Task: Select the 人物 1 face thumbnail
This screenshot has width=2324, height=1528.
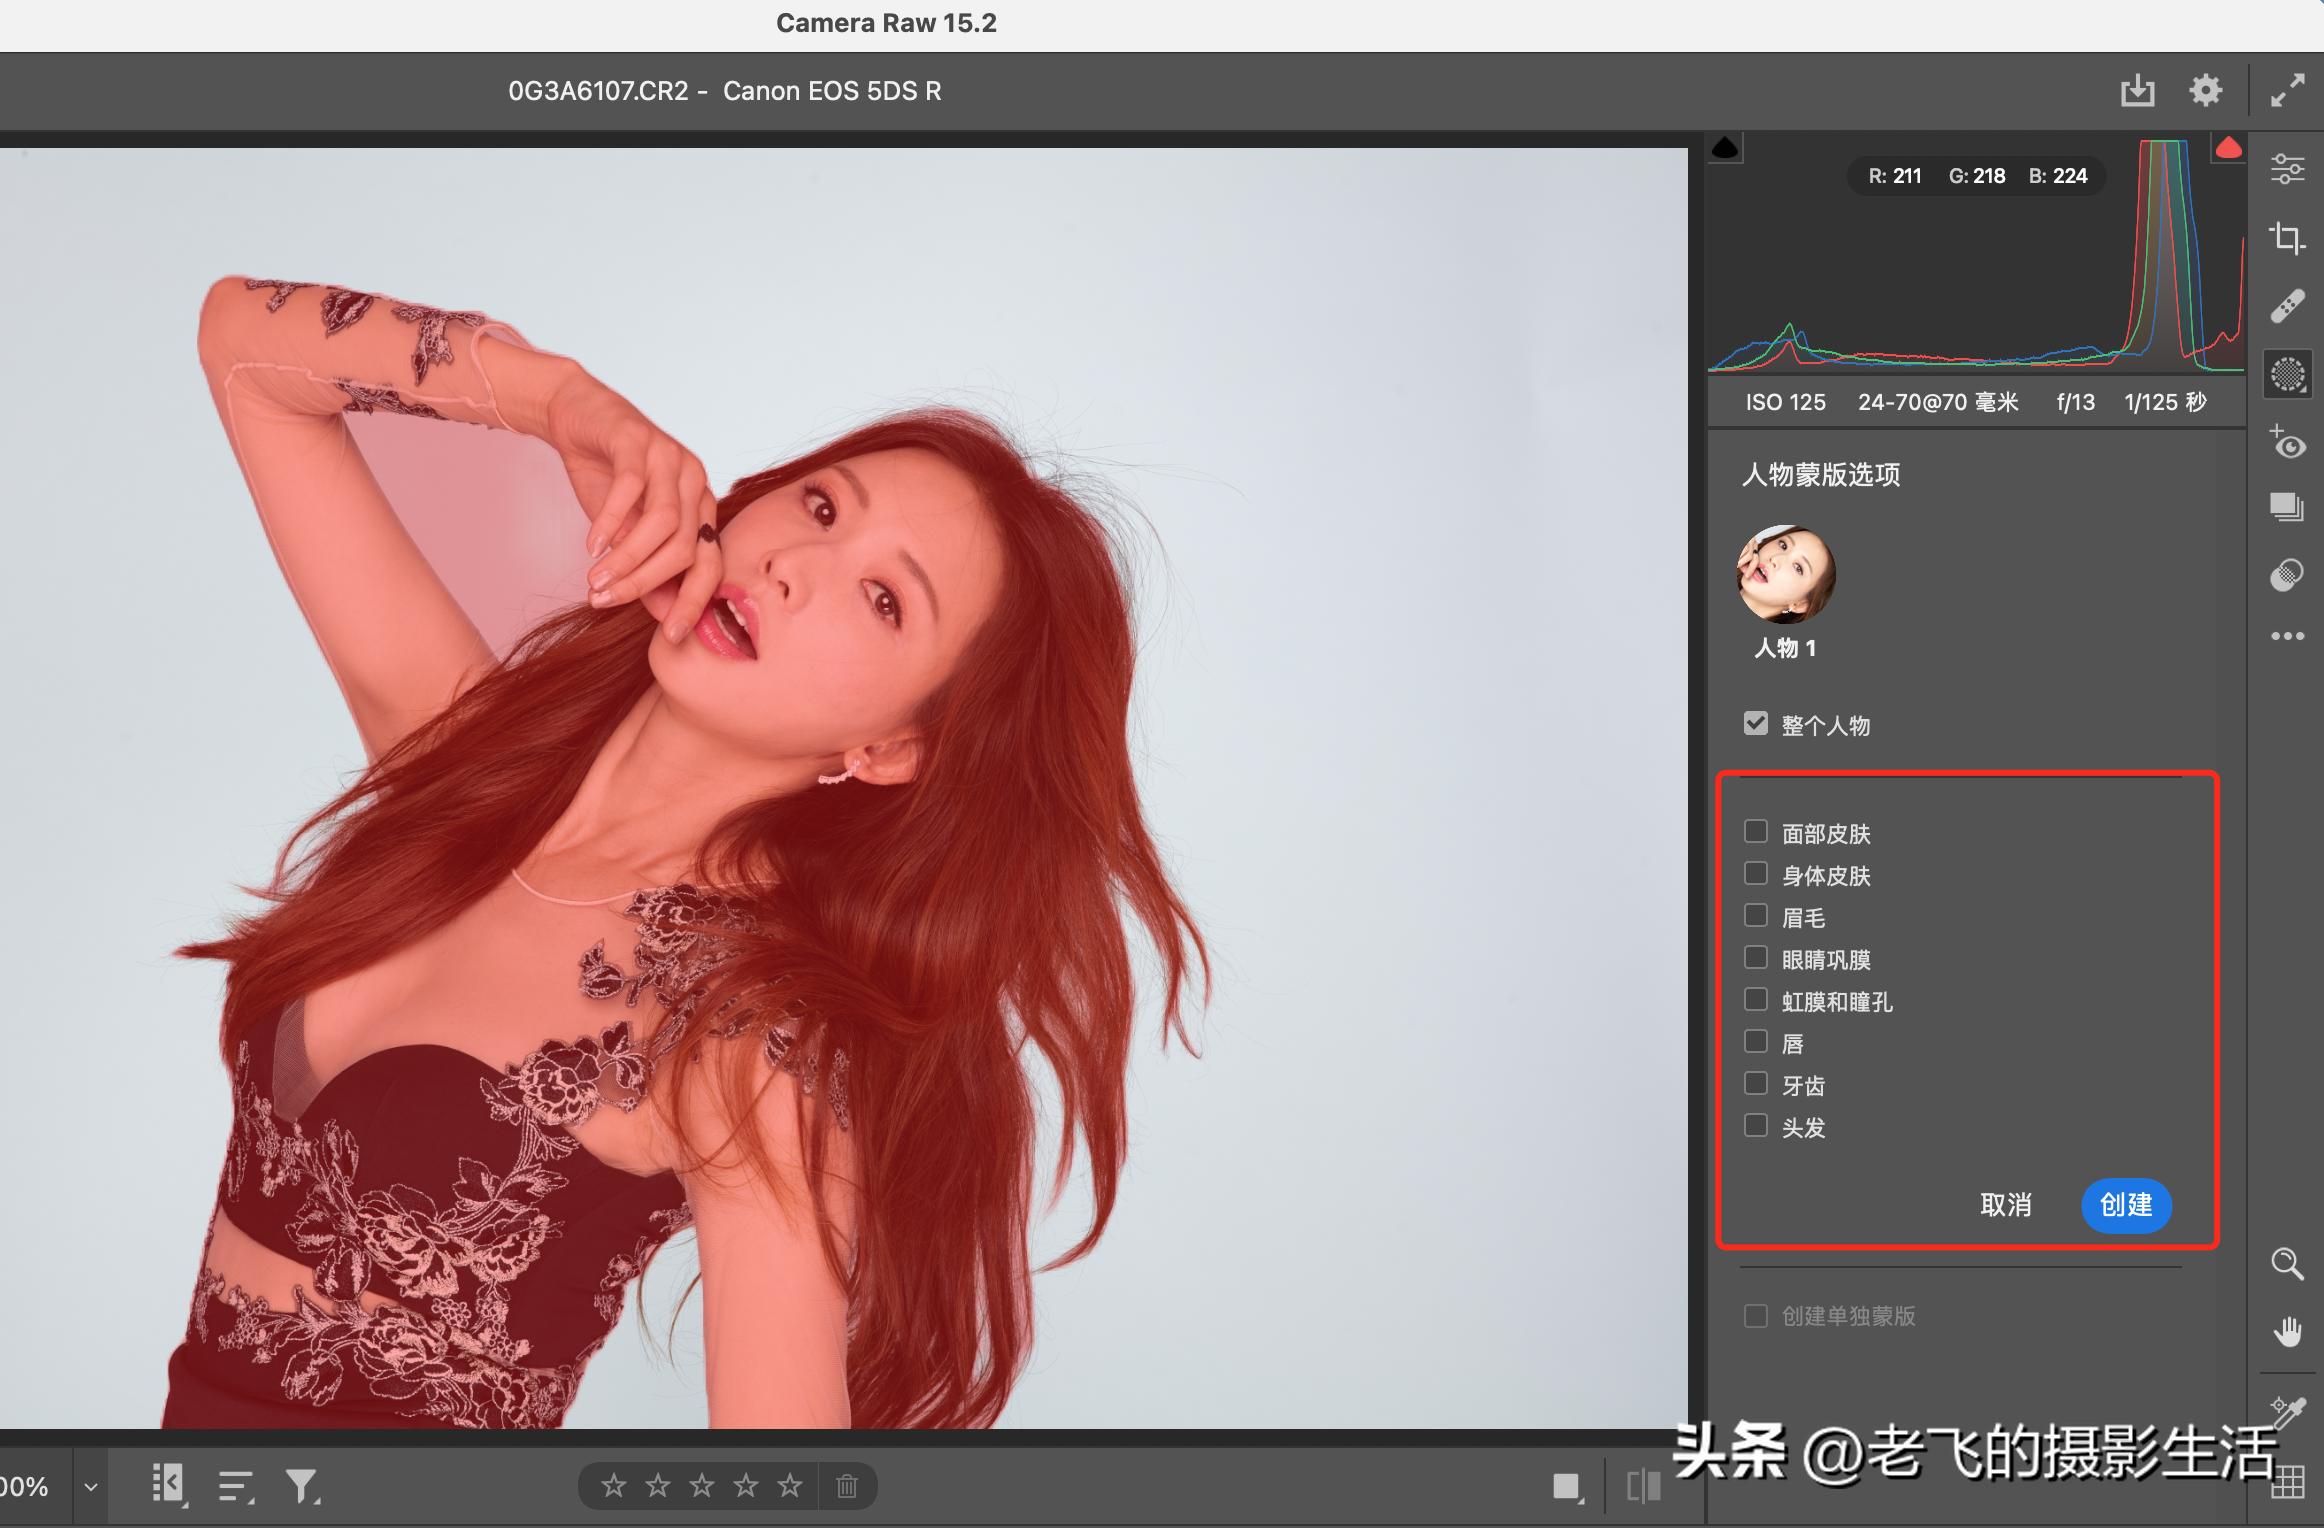Action: coord(1786,575)
